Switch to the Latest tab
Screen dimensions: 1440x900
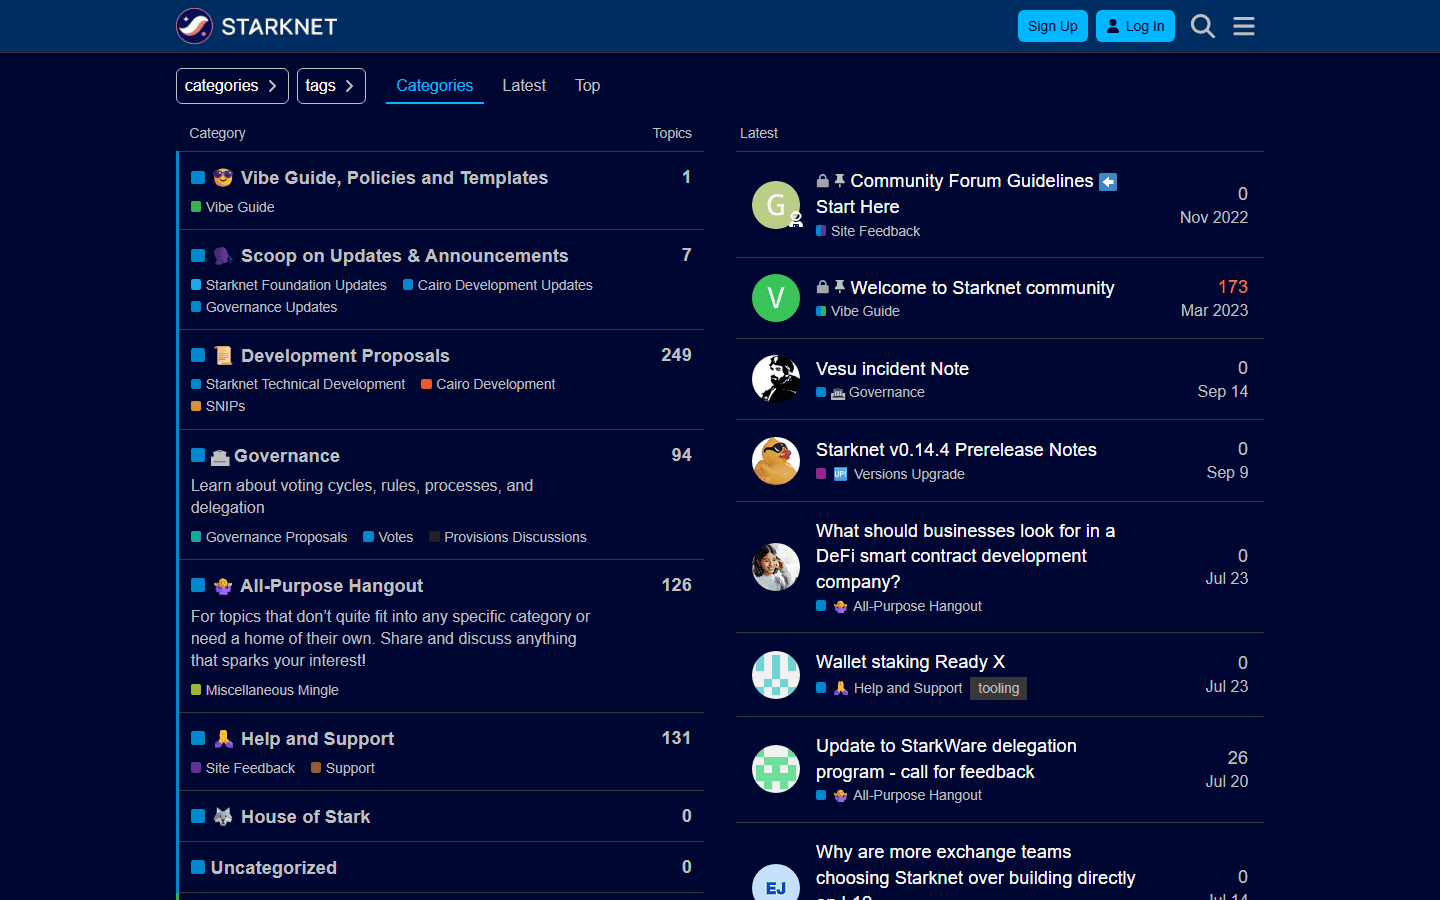[524, 86]
